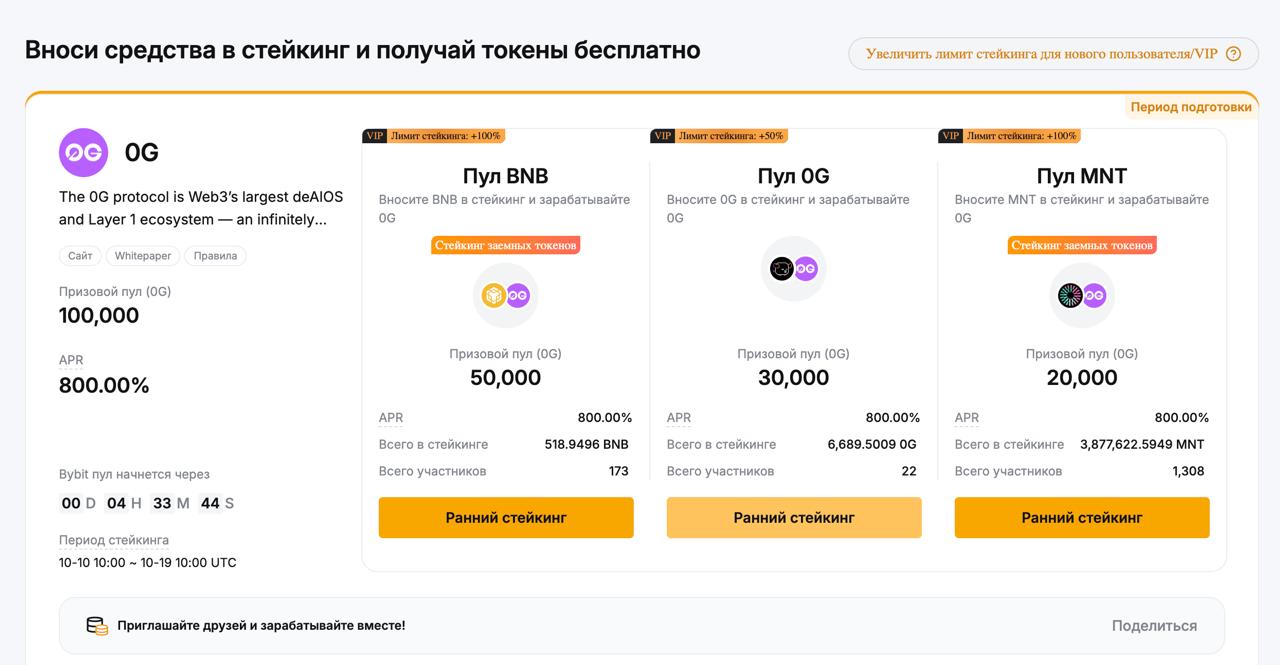
Task: Click the coins icon beside invite friends
Action: pyautogui.click(x=96, y=626)
